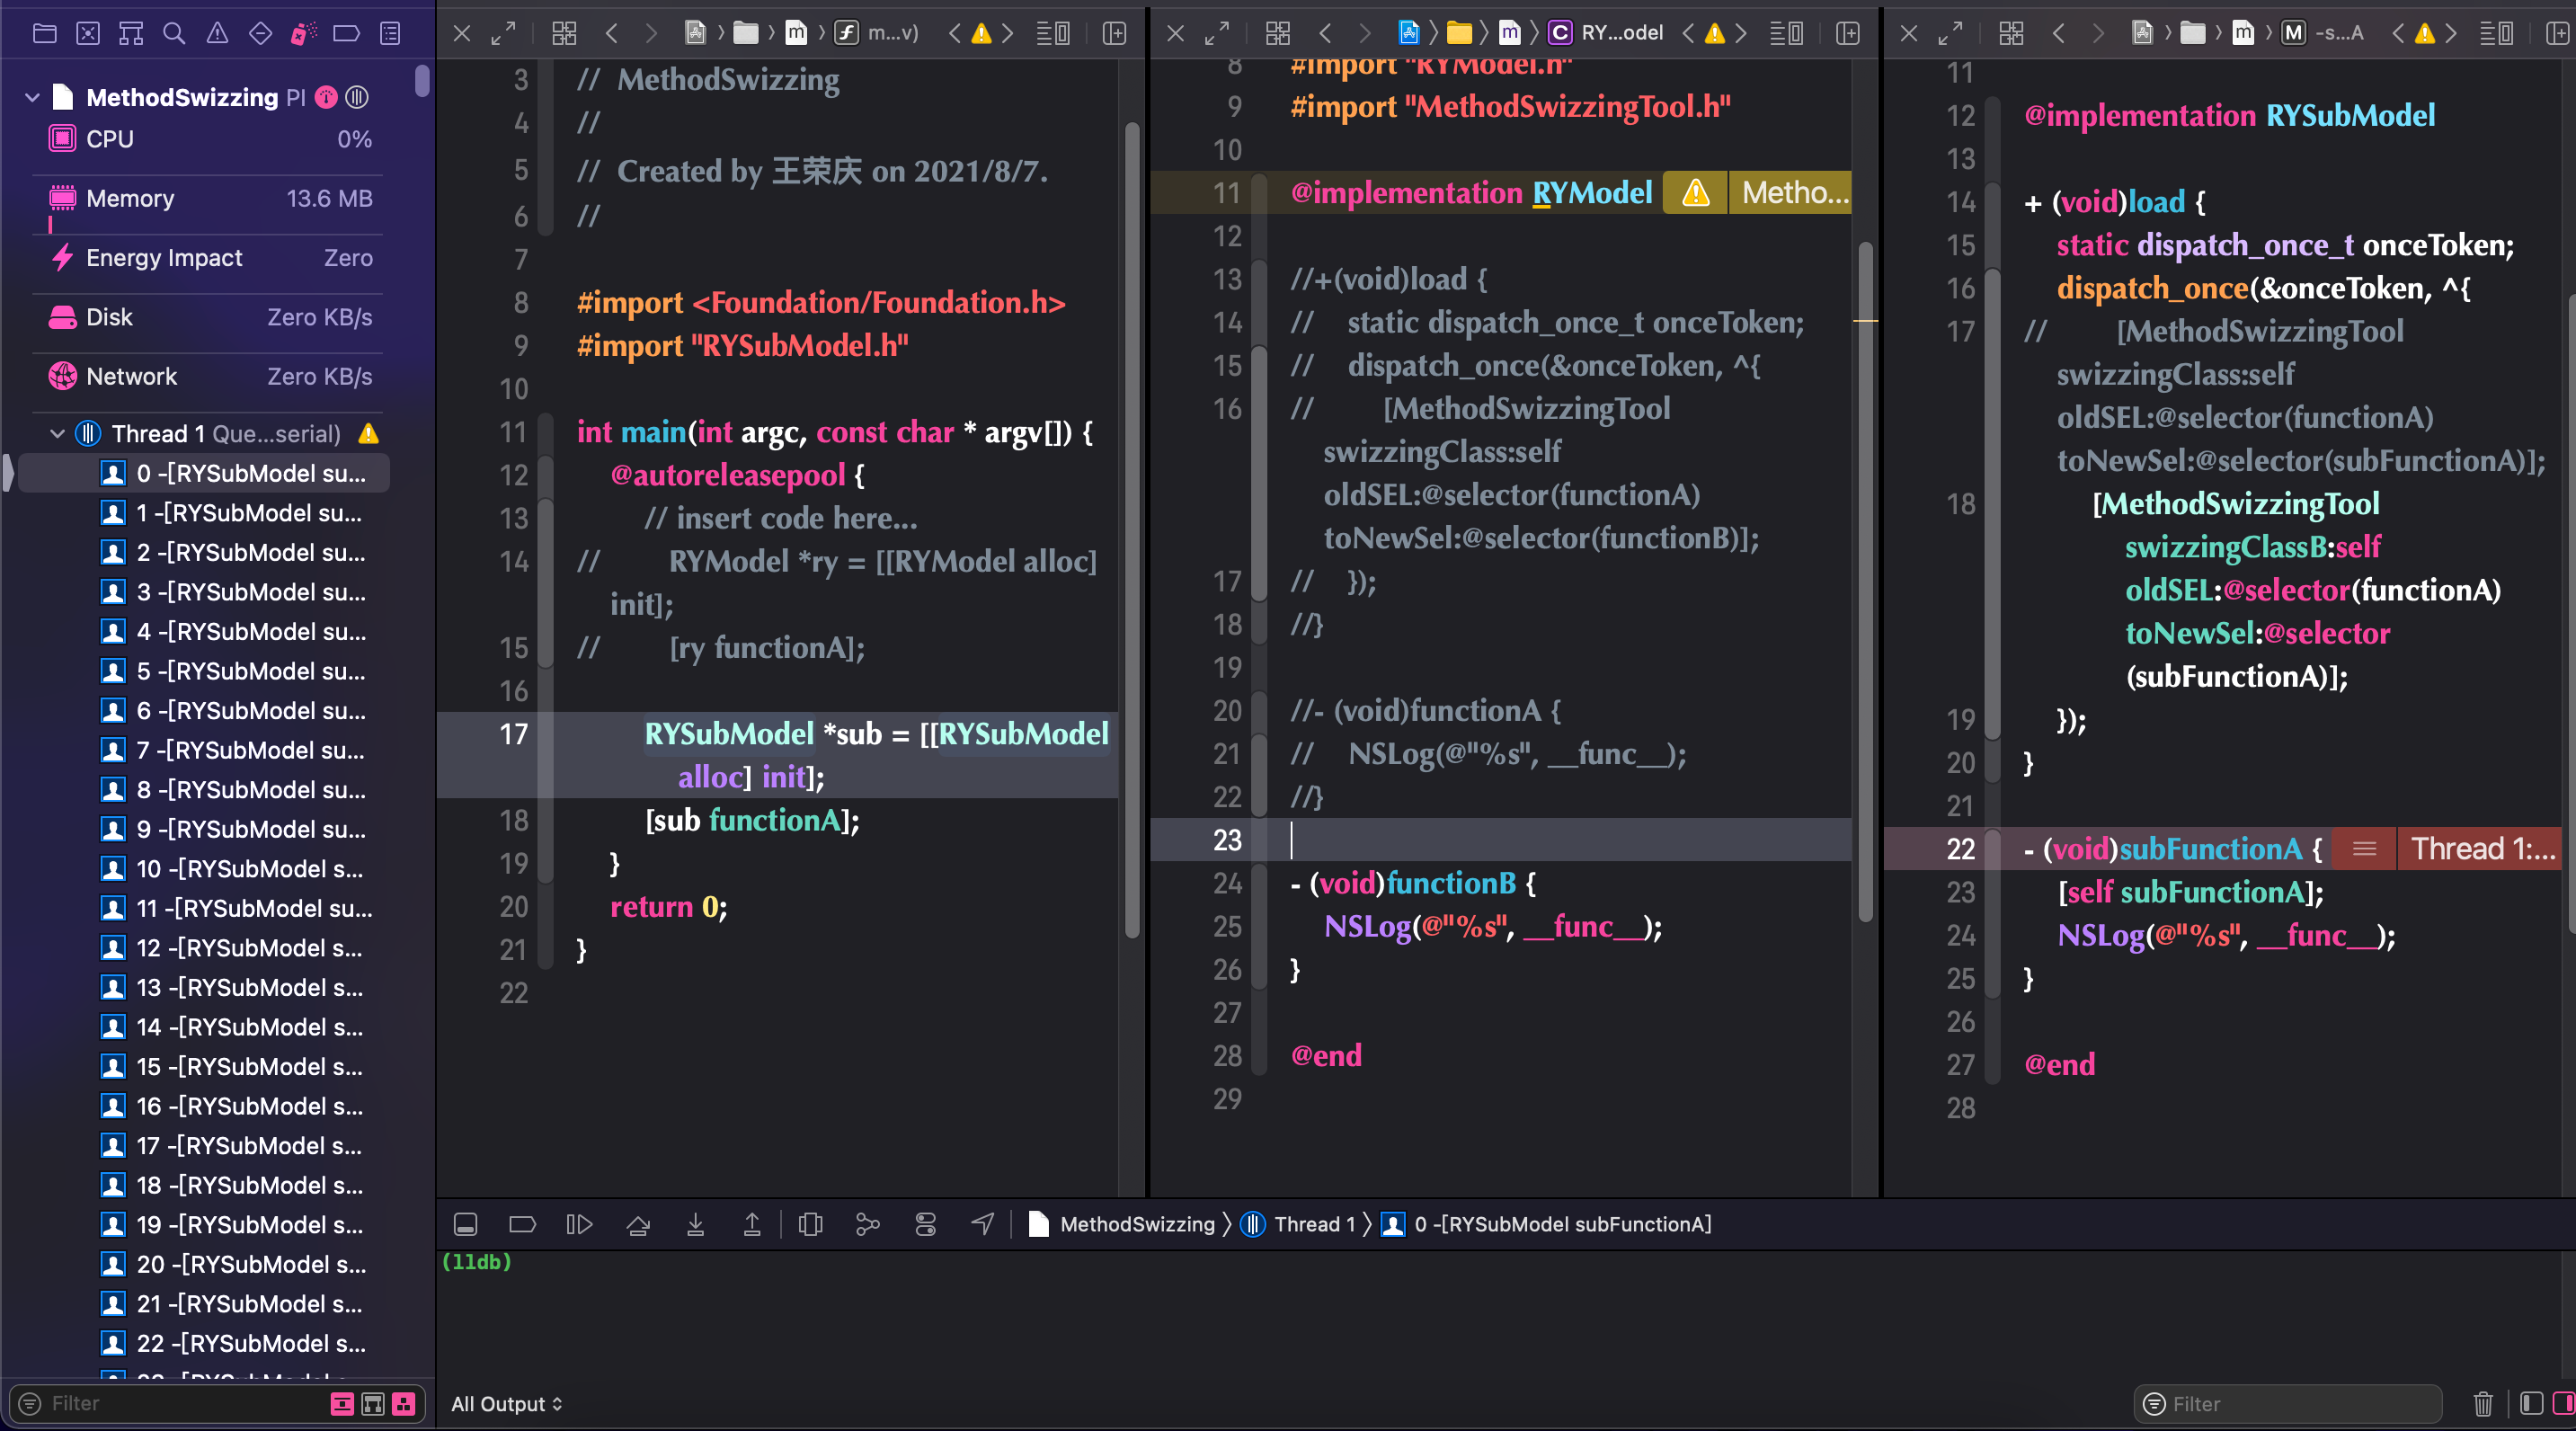Open the Project navigator folder icon
The image size is (2576, 1431).
(45, 34)
